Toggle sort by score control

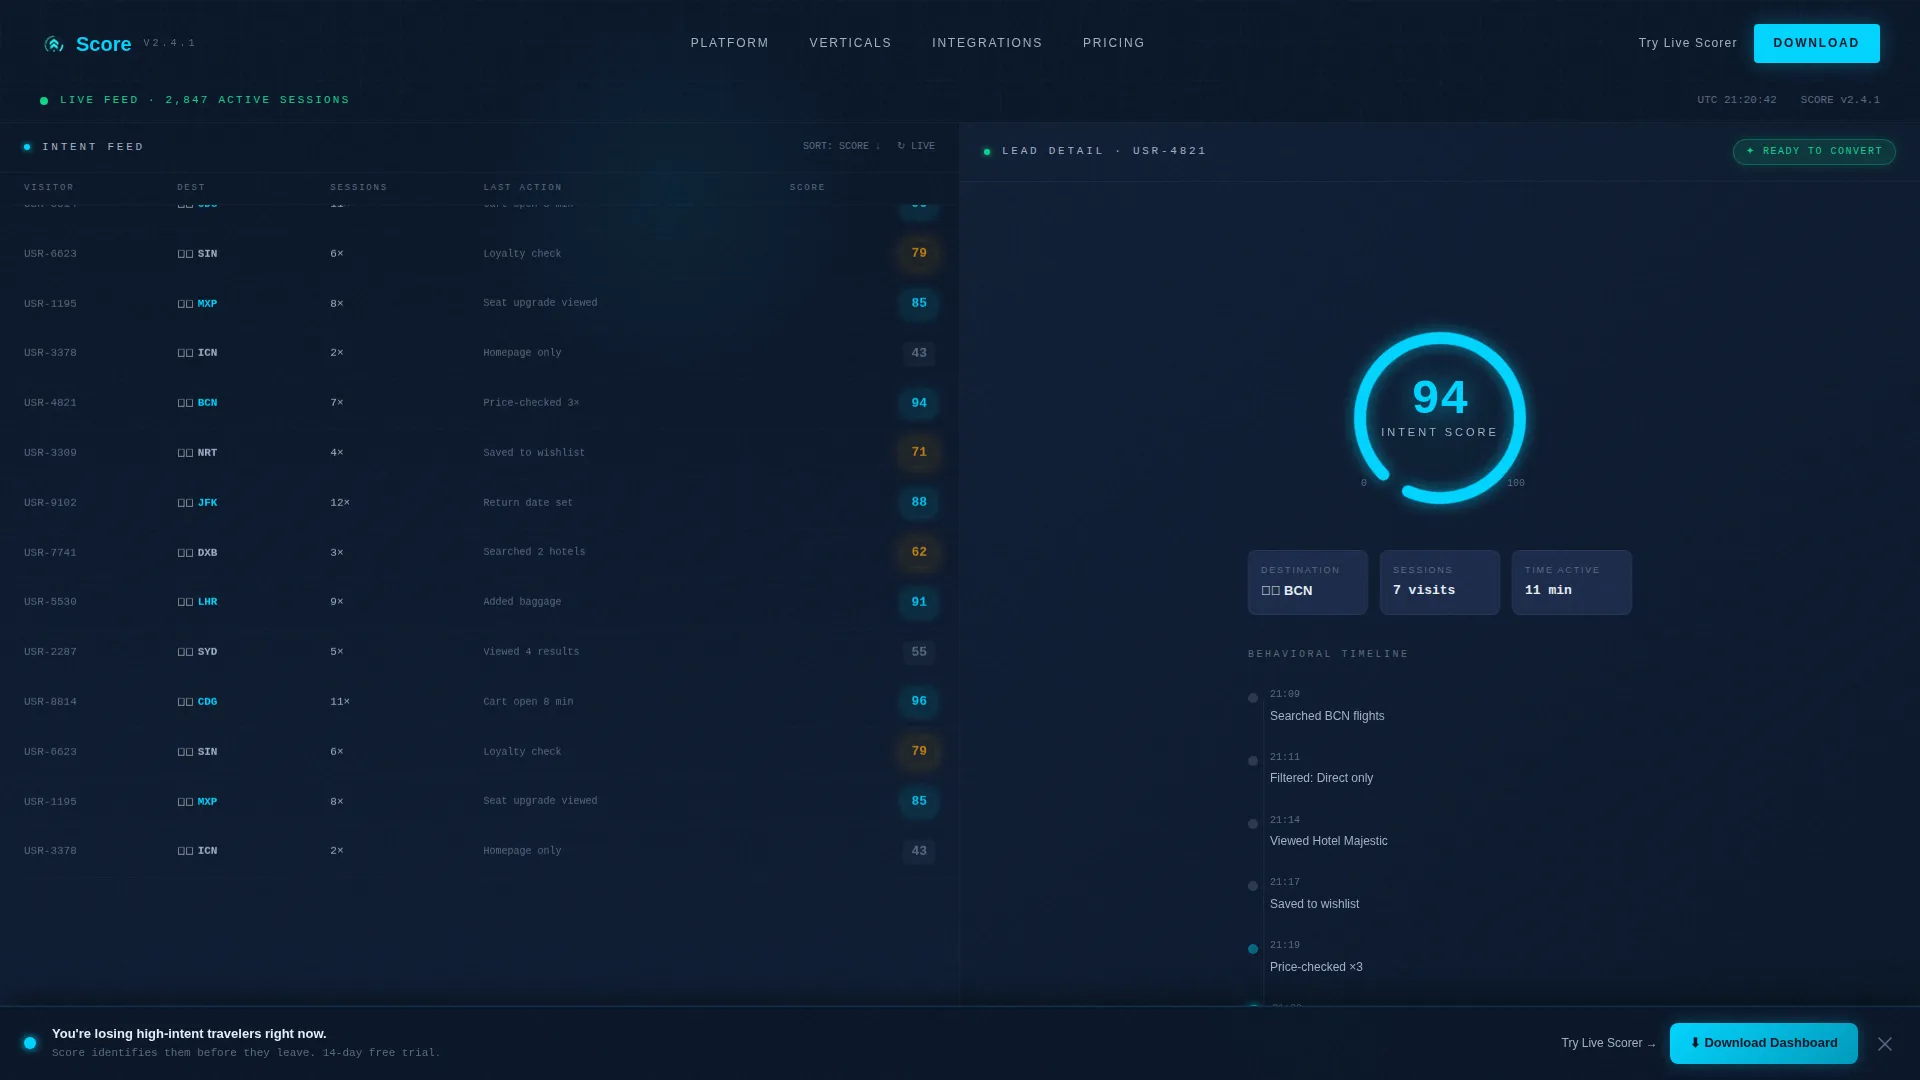842,146
